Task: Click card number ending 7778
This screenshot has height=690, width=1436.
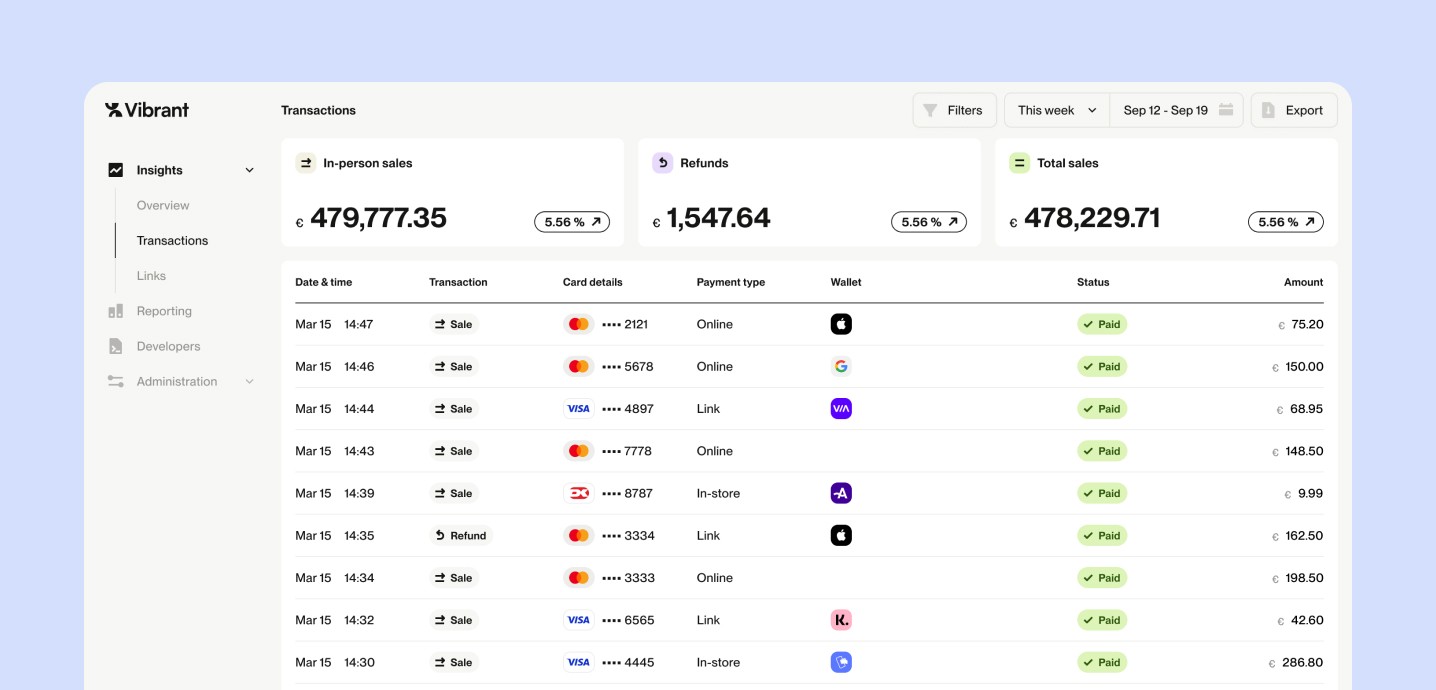Action: [627, 451]
